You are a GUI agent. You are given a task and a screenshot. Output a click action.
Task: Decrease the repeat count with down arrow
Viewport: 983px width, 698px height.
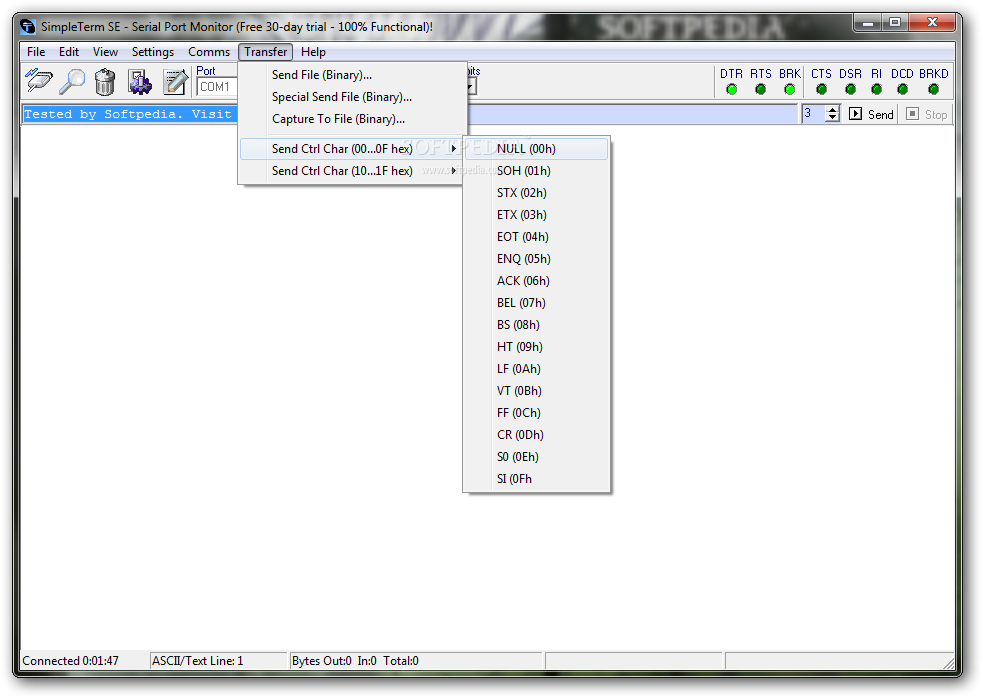tap(832, 118)
